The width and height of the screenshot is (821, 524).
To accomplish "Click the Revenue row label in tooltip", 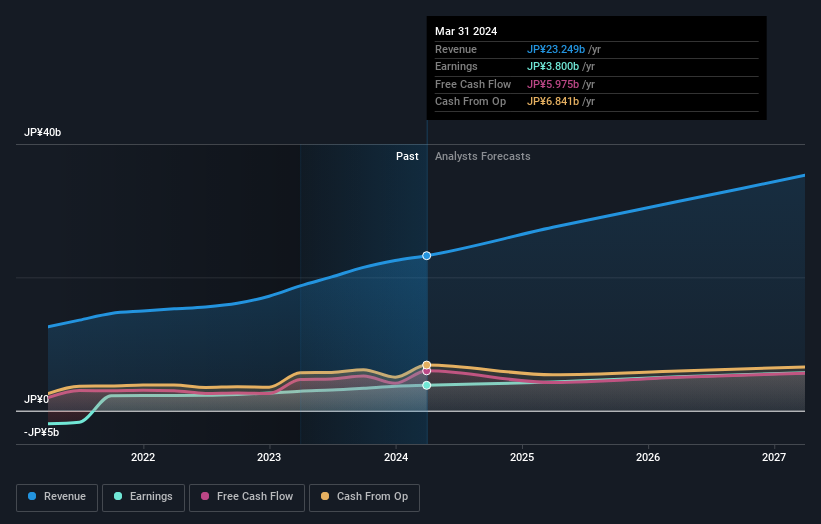I will 456,49.
